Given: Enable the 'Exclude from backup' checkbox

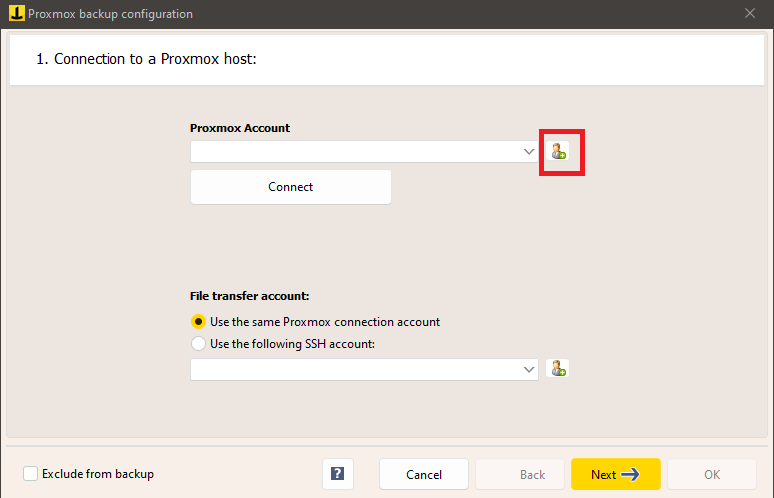Looking at the screenshot, I should 31,474.
